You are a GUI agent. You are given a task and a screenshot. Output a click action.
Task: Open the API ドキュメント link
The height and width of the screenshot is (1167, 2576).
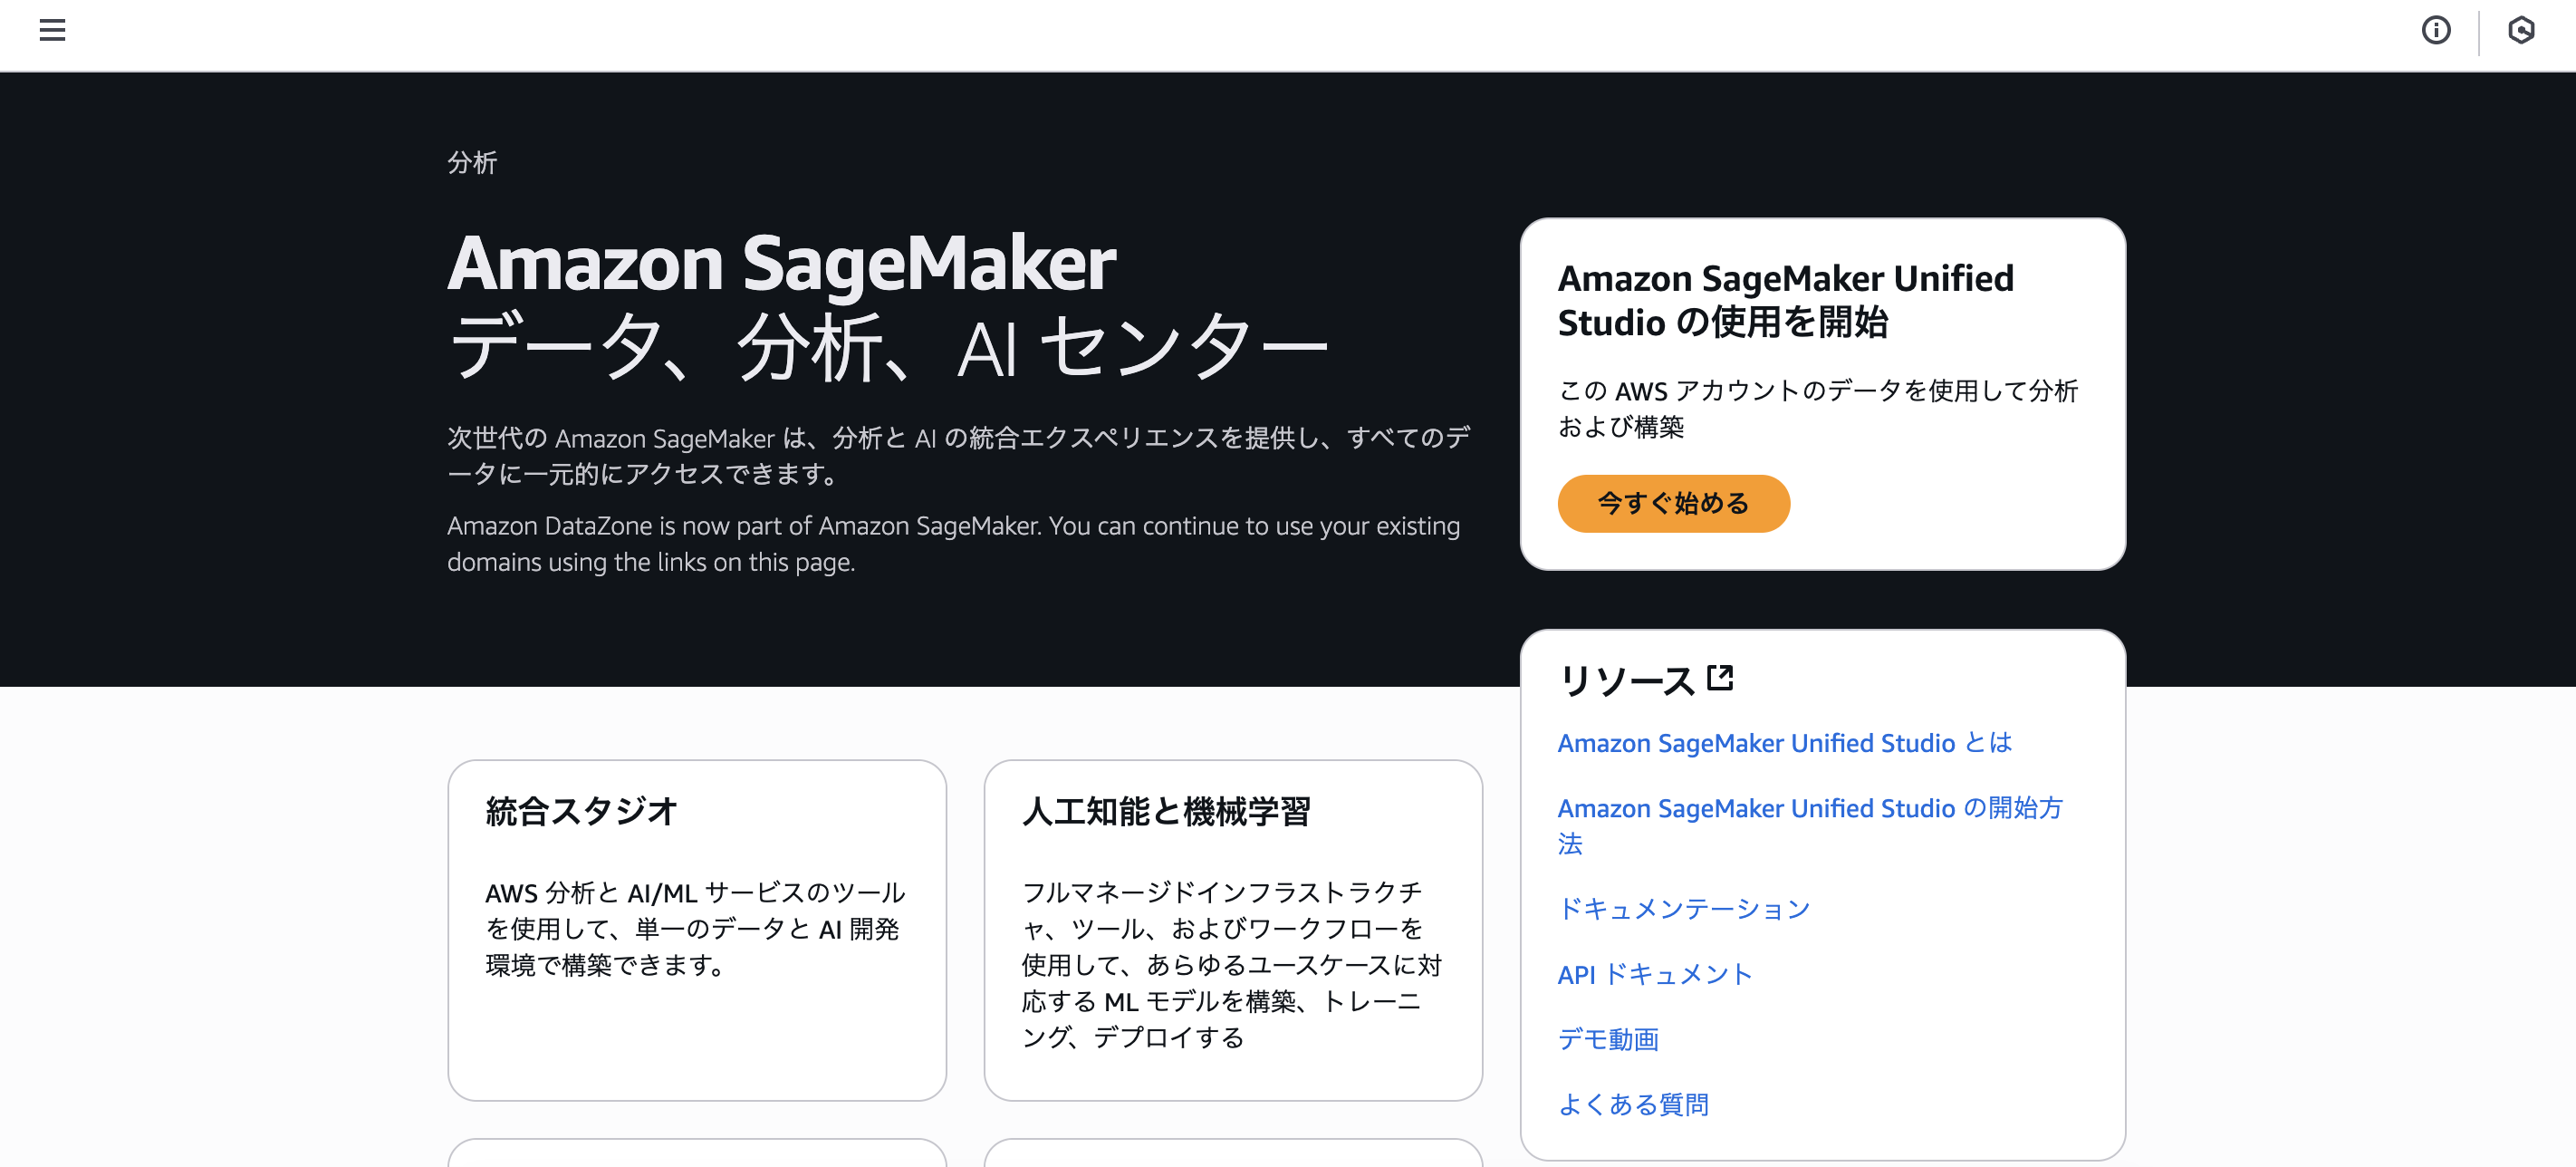(x=1655, y=974)
